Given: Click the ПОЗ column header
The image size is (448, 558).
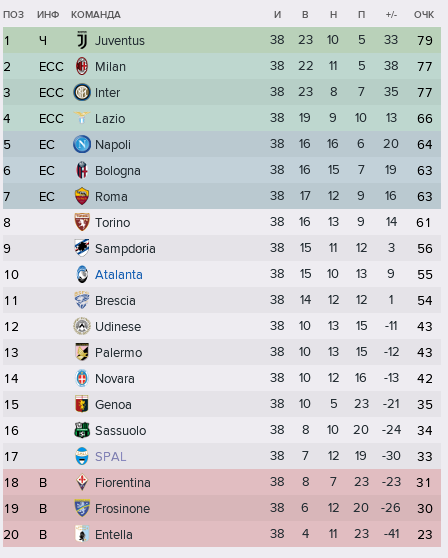Looking at the screenshot, I should point(14,15).
